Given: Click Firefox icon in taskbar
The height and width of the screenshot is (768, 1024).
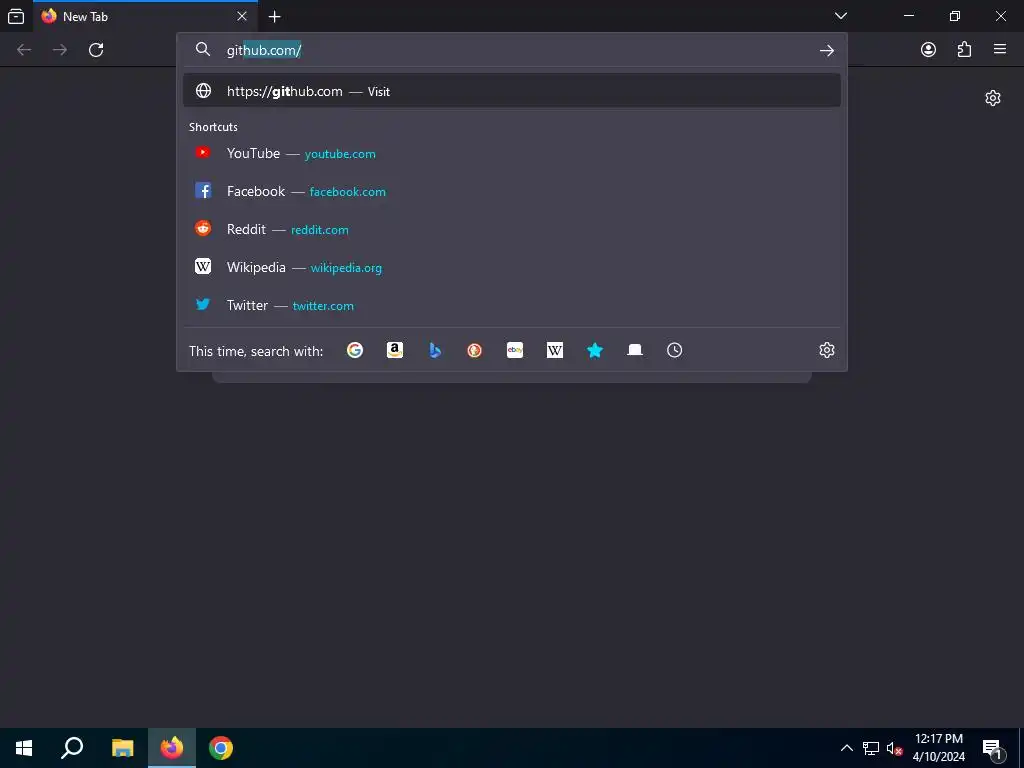Looking at the screenshot, I should coord(172,748).
